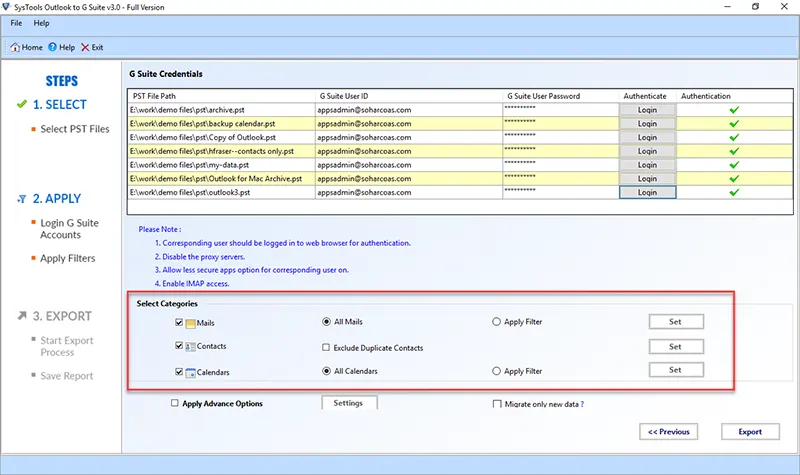Screen dimensions: 800x475
Task: Click Start Export Process step
Action: [67, 346]
